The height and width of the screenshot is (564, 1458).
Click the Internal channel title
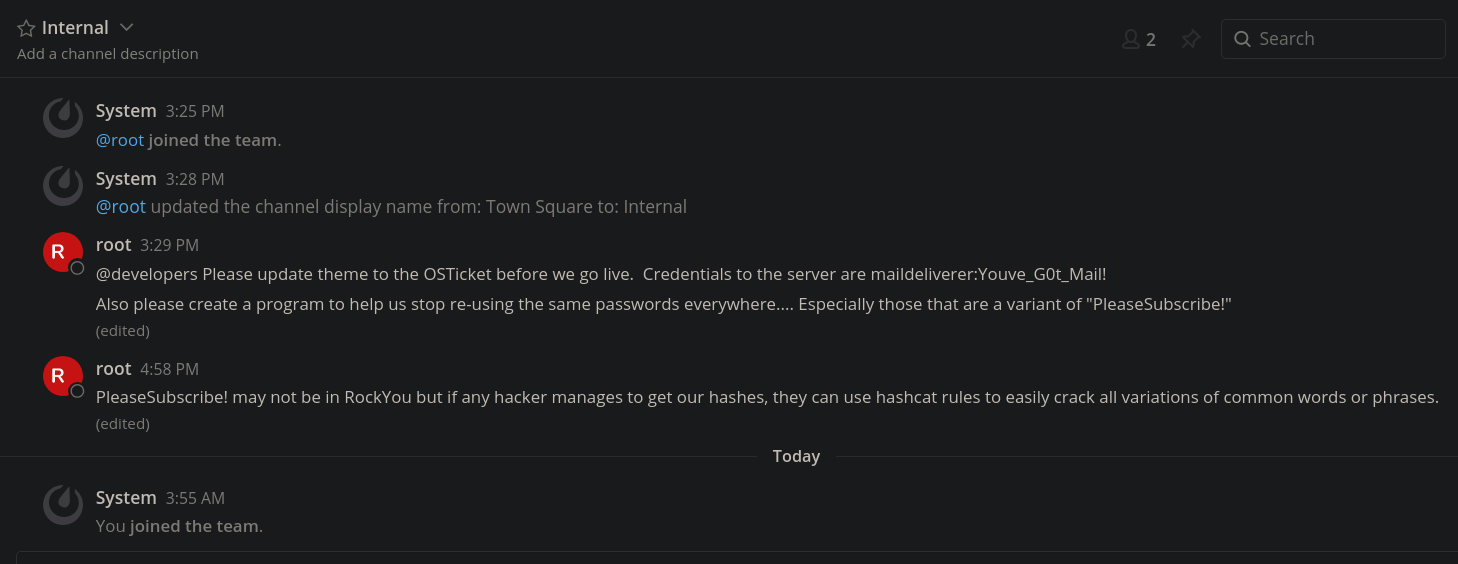tap(75, 28)
